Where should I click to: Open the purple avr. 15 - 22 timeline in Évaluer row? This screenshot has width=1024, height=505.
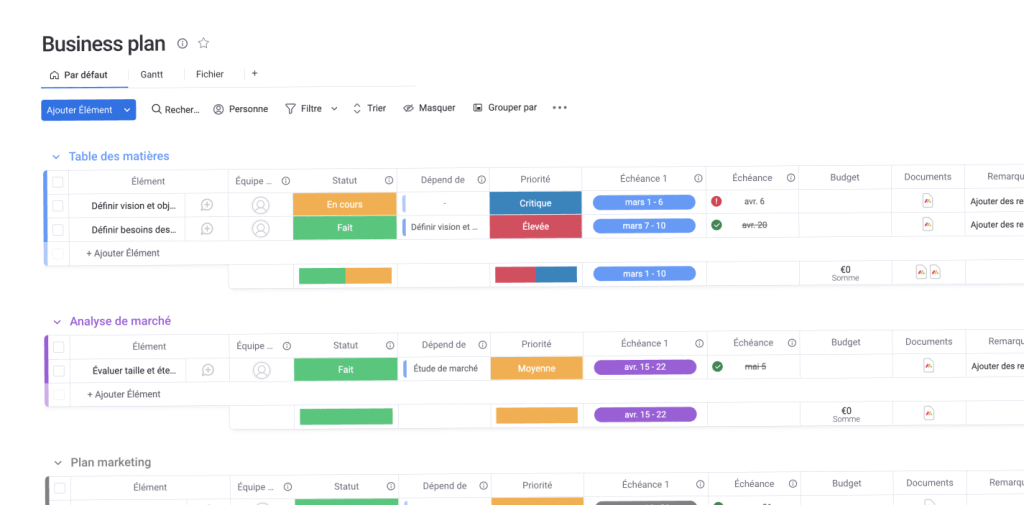(645, 367)
